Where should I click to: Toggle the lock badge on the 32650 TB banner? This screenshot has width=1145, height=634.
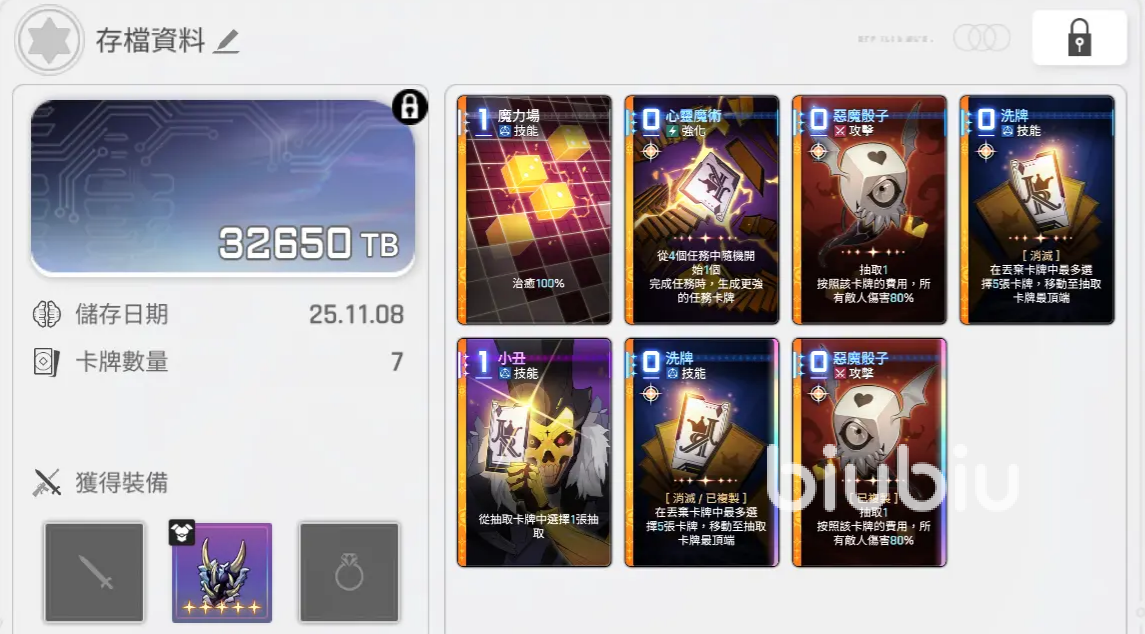pyautogui.click(x=410, y=107)
